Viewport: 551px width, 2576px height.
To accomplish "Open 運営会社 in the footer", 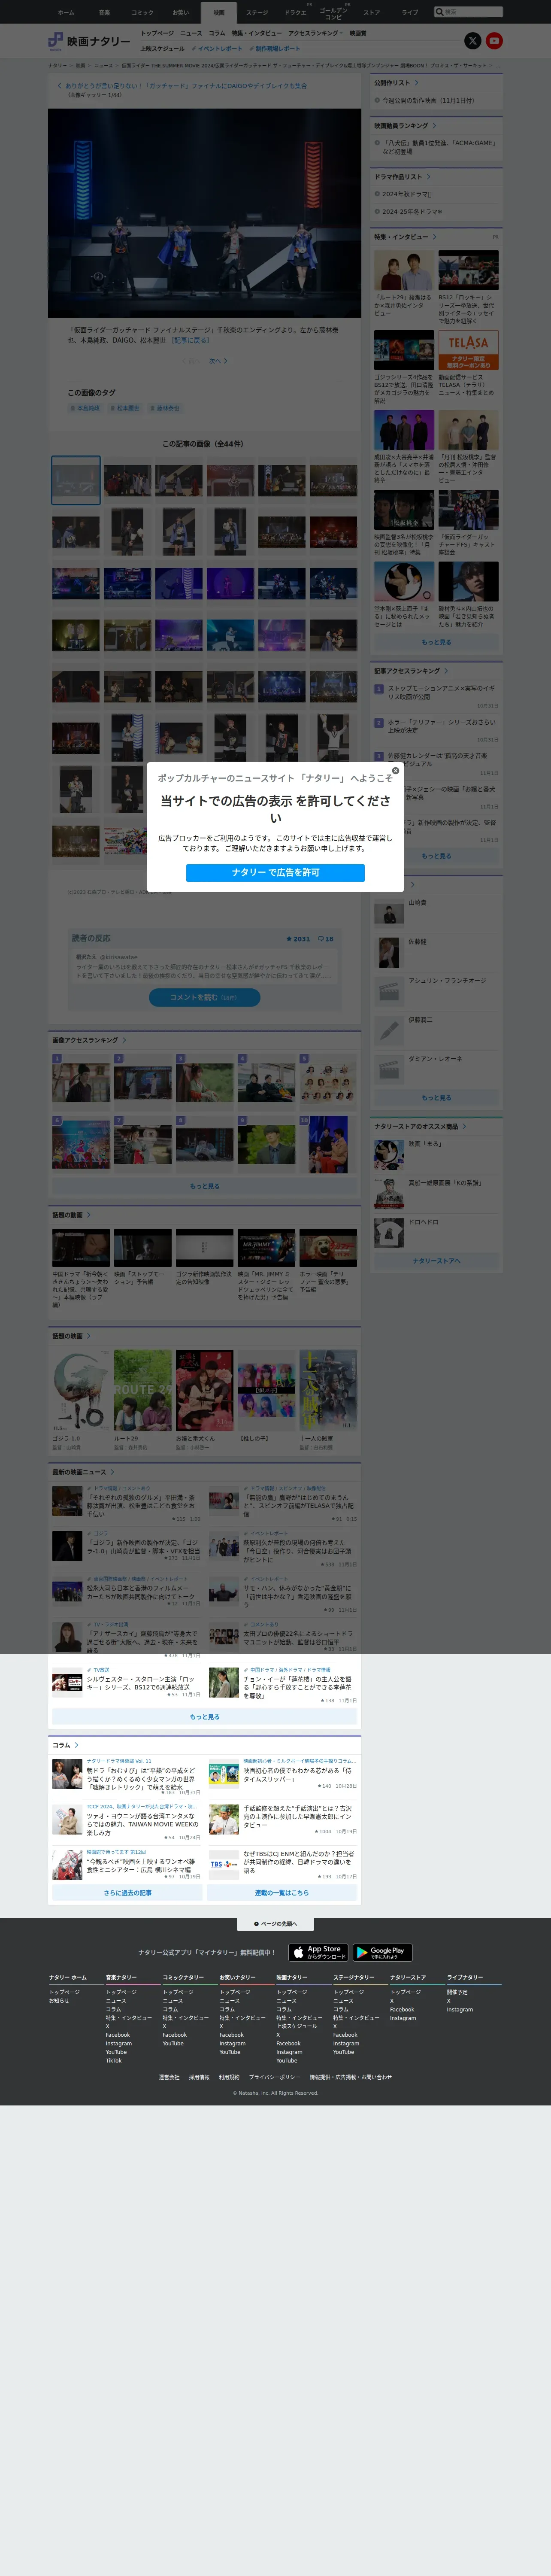I will (169, 2077).
